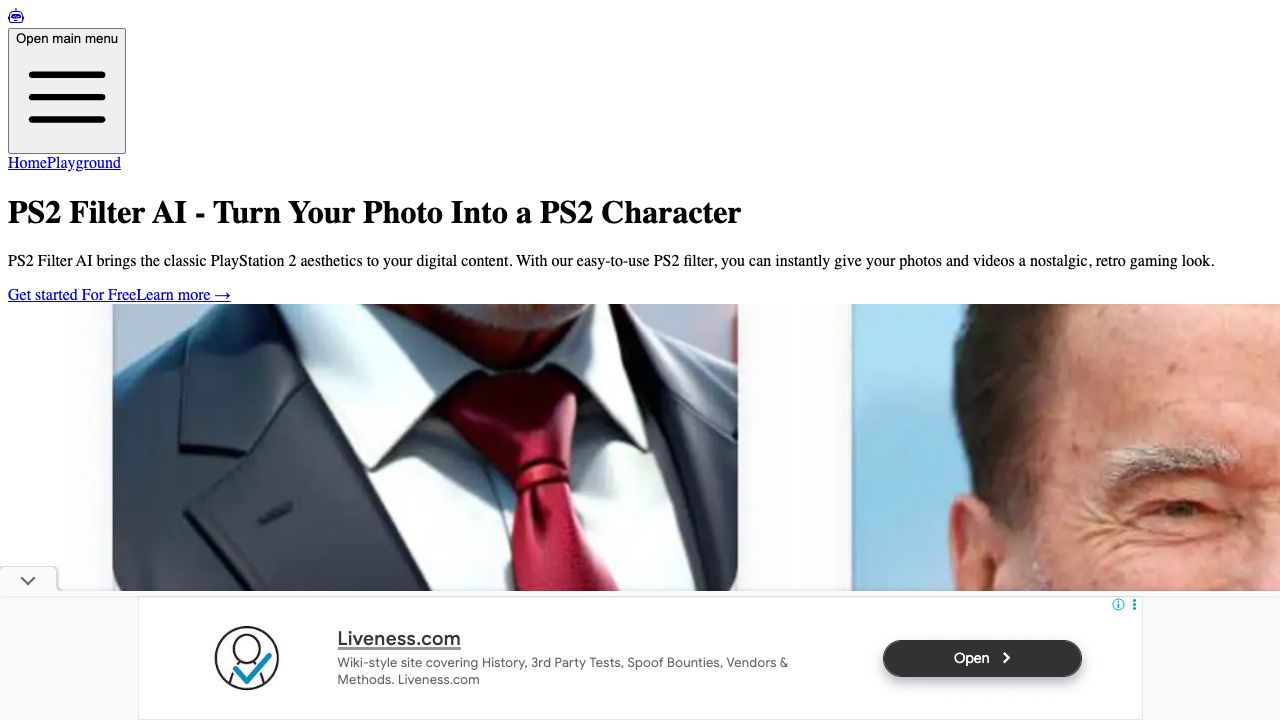The height and width of the screenshot is (720, 1280).
Task: Click the 'Open main menu' label text
Action: pyautogui.click(x=67, y=39)
